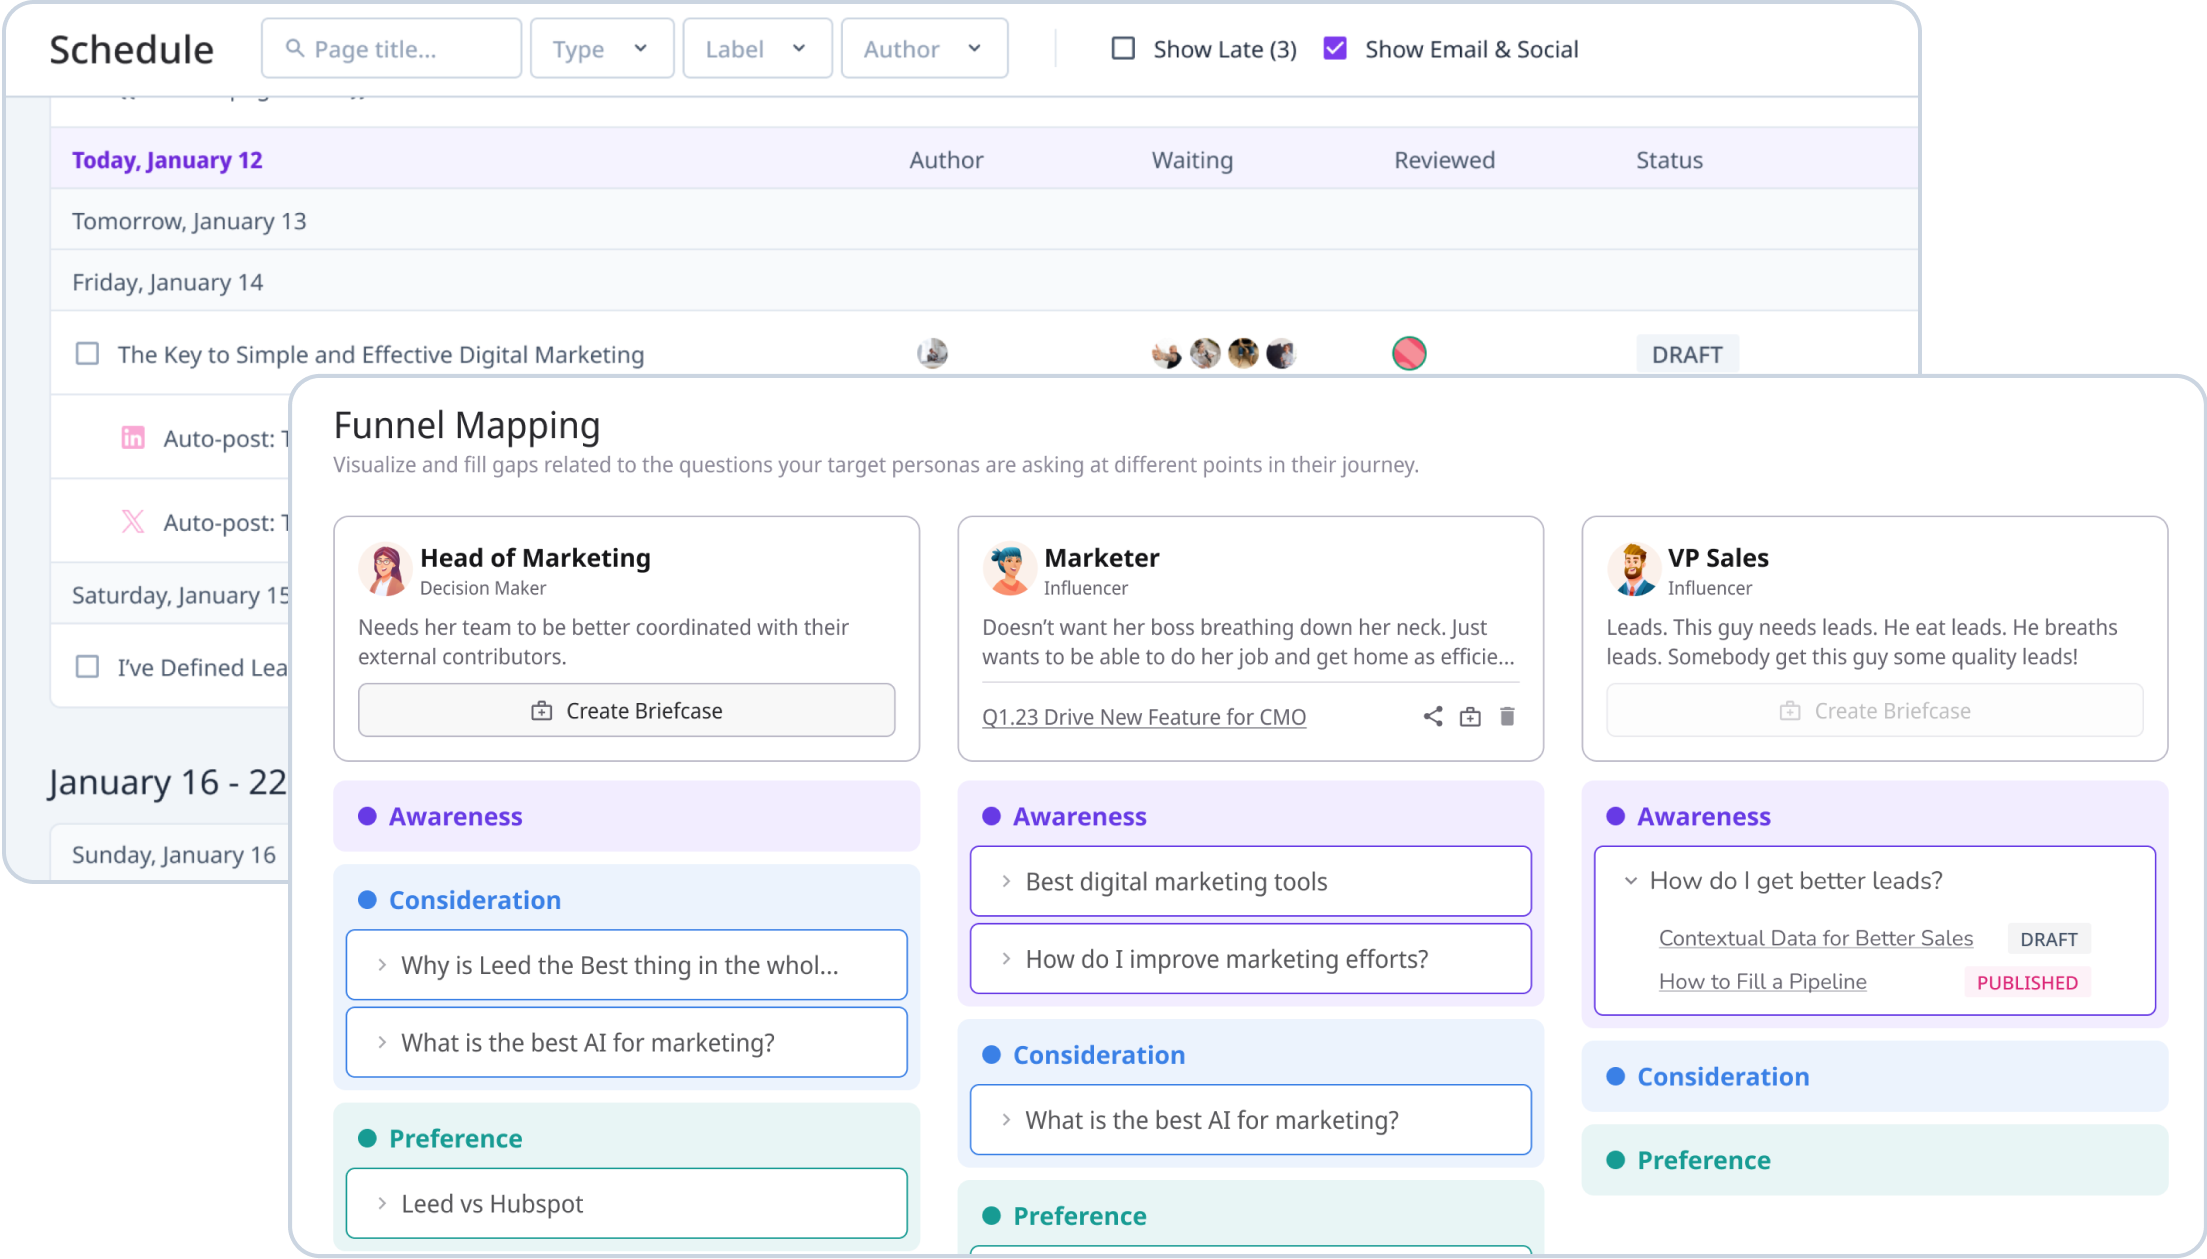Click the share icon on Q1.23 Drive New Feature
The height and width of the screenshot is (1259, 2207).
pos(1431,717)
